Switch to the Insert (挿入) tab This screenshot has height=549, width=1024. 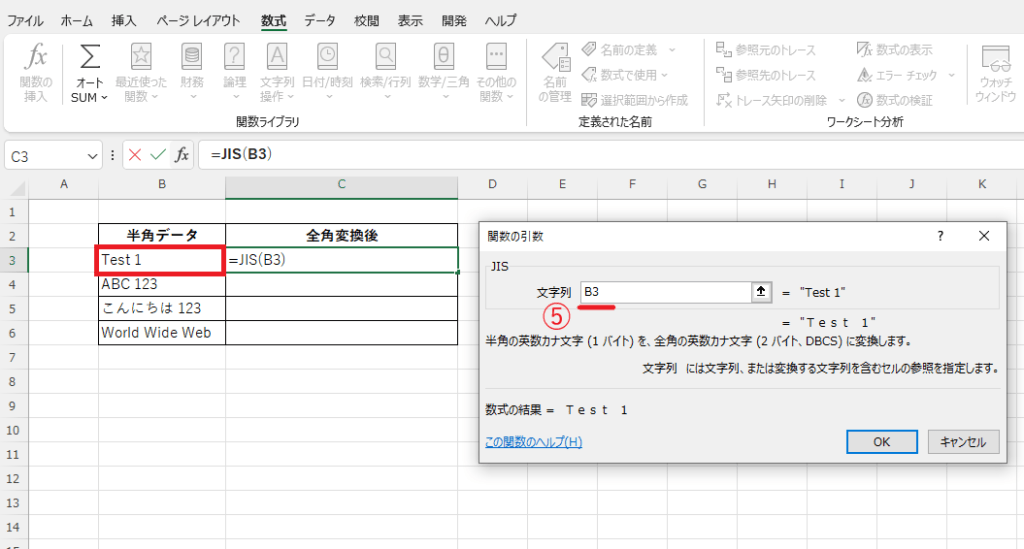124,21
